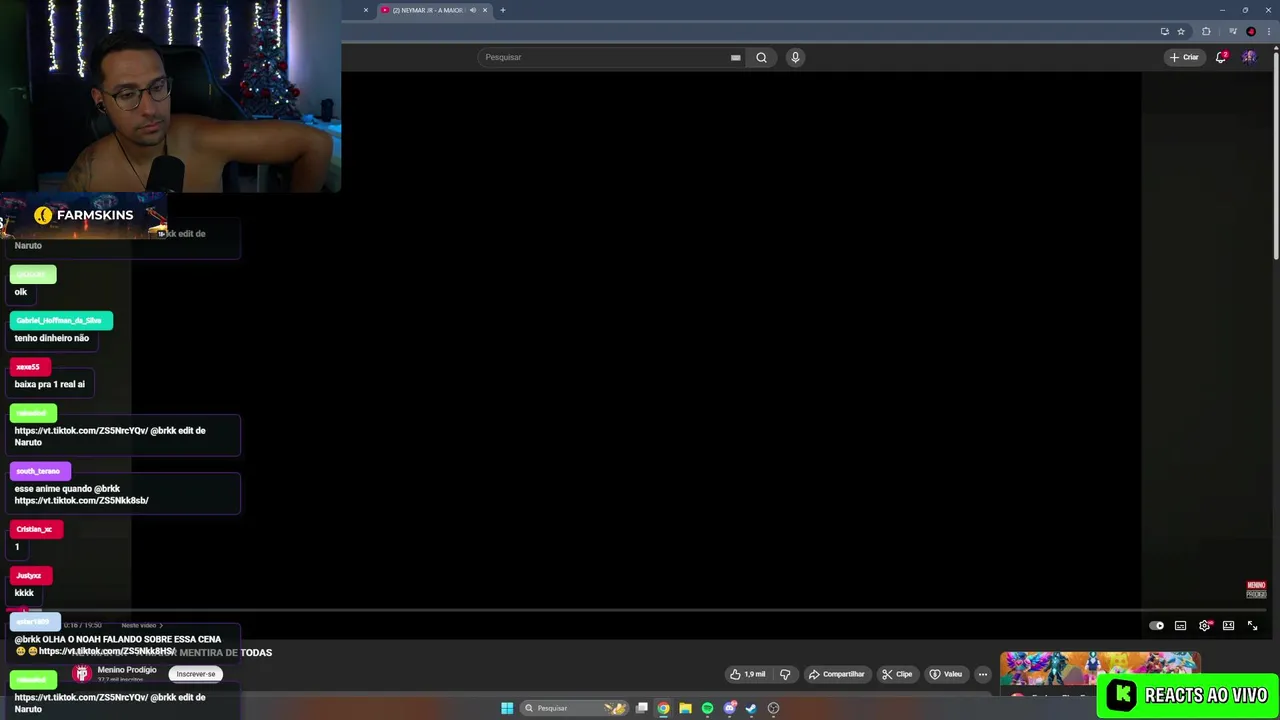Mute the tab via its speaker icon
This screenshot has width=1280, height=720.
pos(473,10)
